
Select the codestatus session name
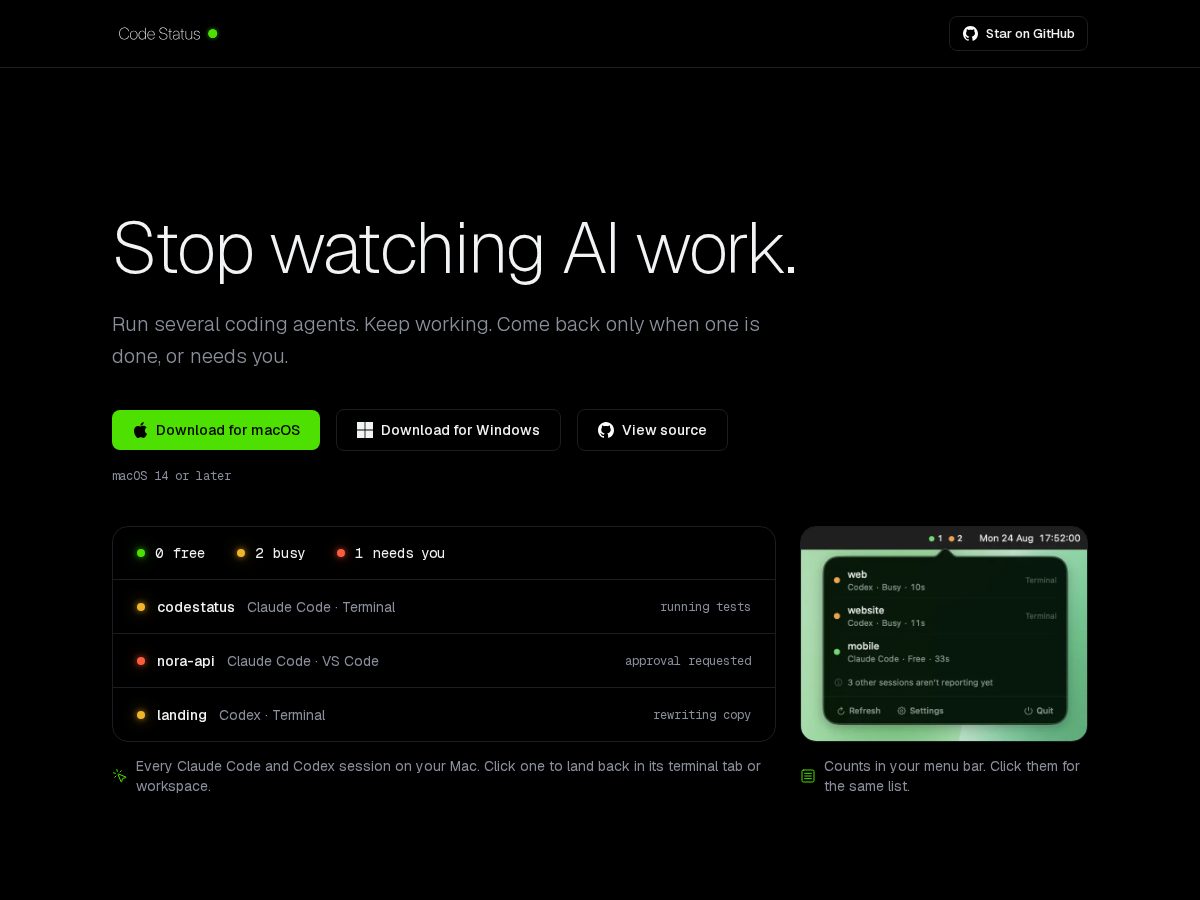pyautogui.click(x=196, y=607)
